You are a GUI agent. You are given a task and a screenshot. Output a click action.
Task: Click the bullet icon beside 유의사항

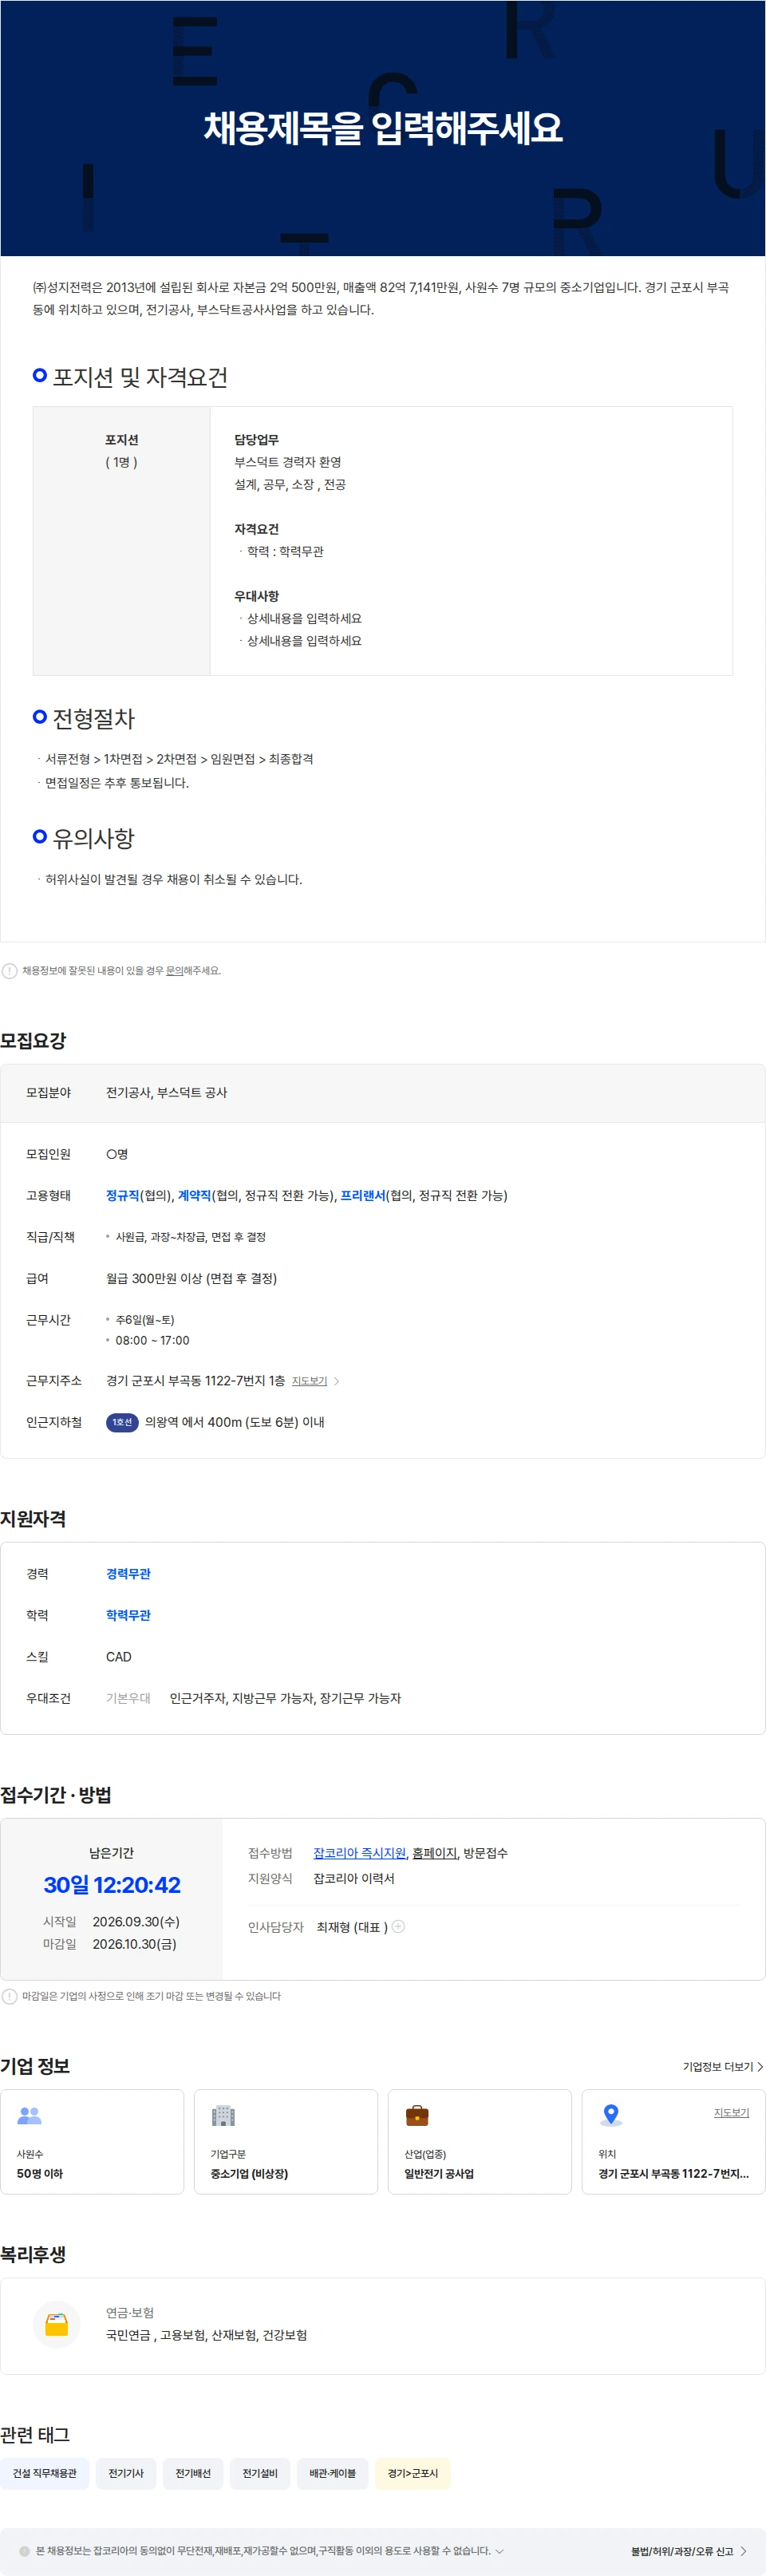point(40,836)
